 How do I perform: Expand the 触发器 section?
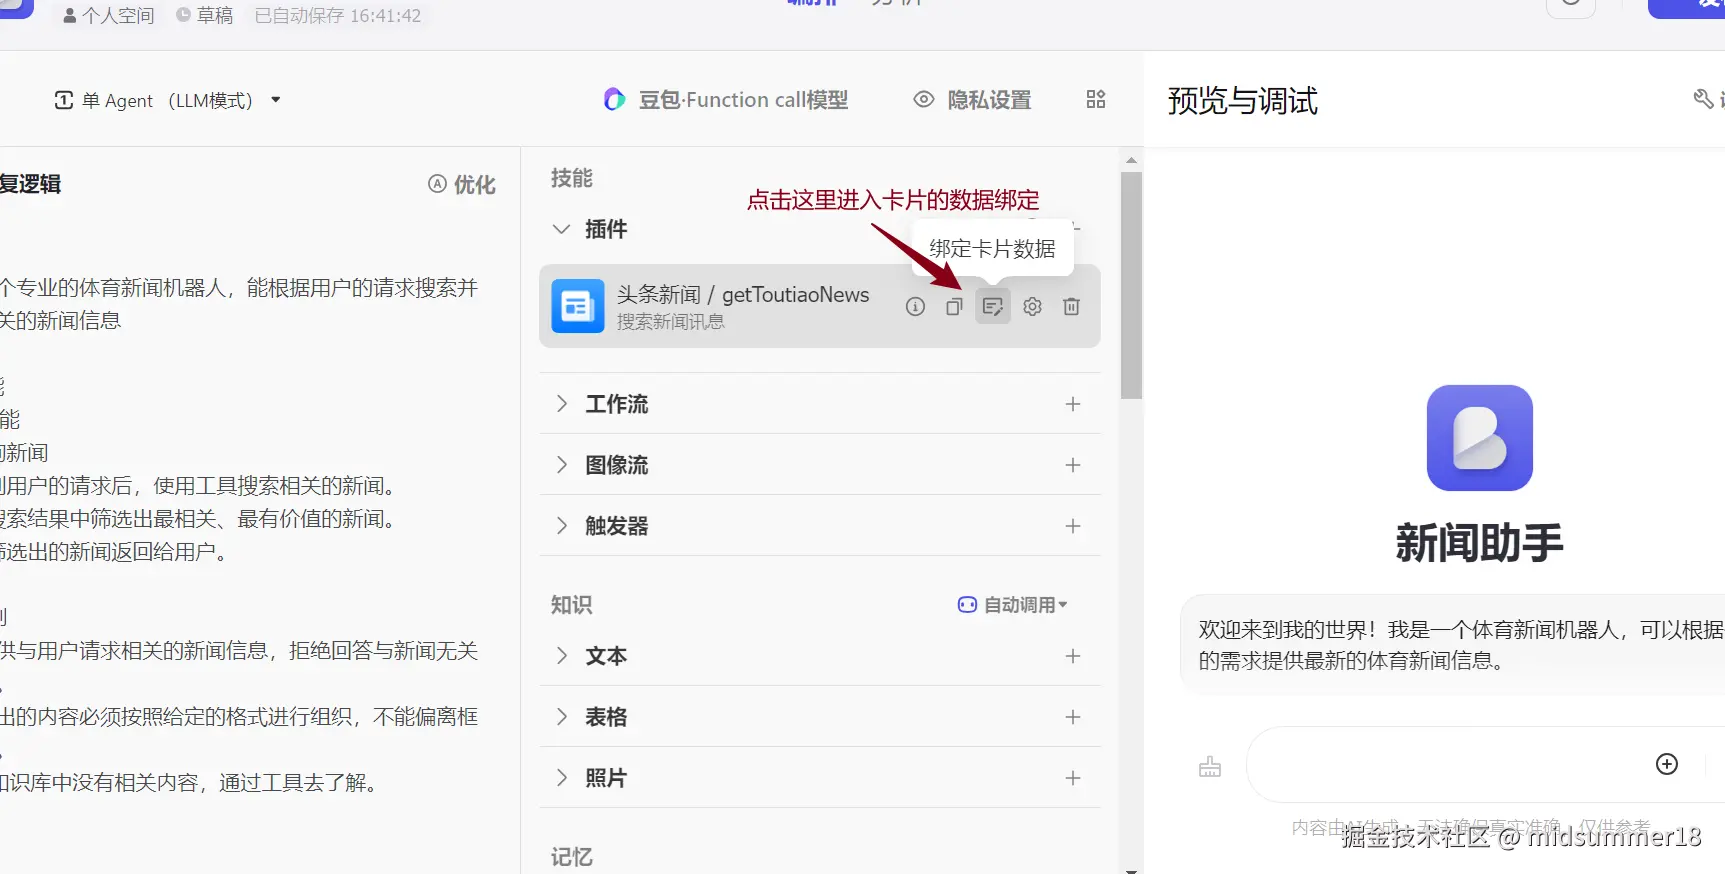coord(562,526)
